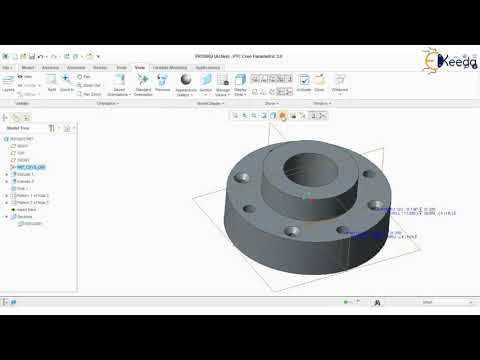This screenshot has width=480, height=360.
Task: Expand the Extrude 1 tree node
Action: [7, 174]
